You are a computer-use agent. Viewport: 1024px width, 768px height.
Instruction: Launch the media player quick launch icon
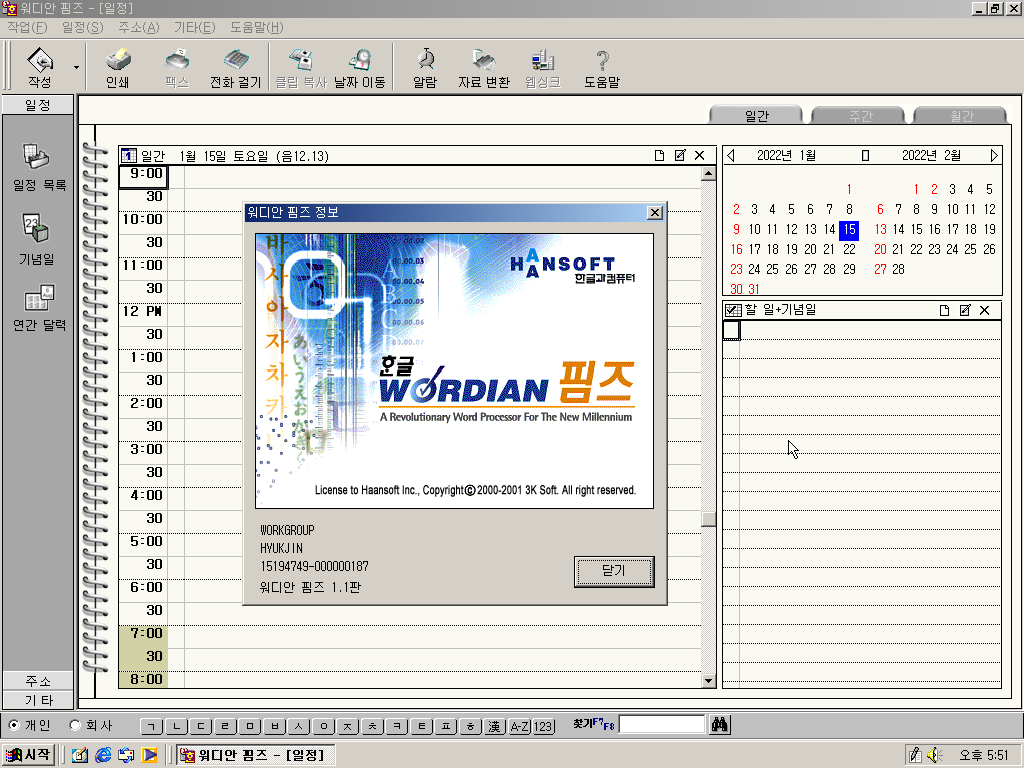[150, 755]
